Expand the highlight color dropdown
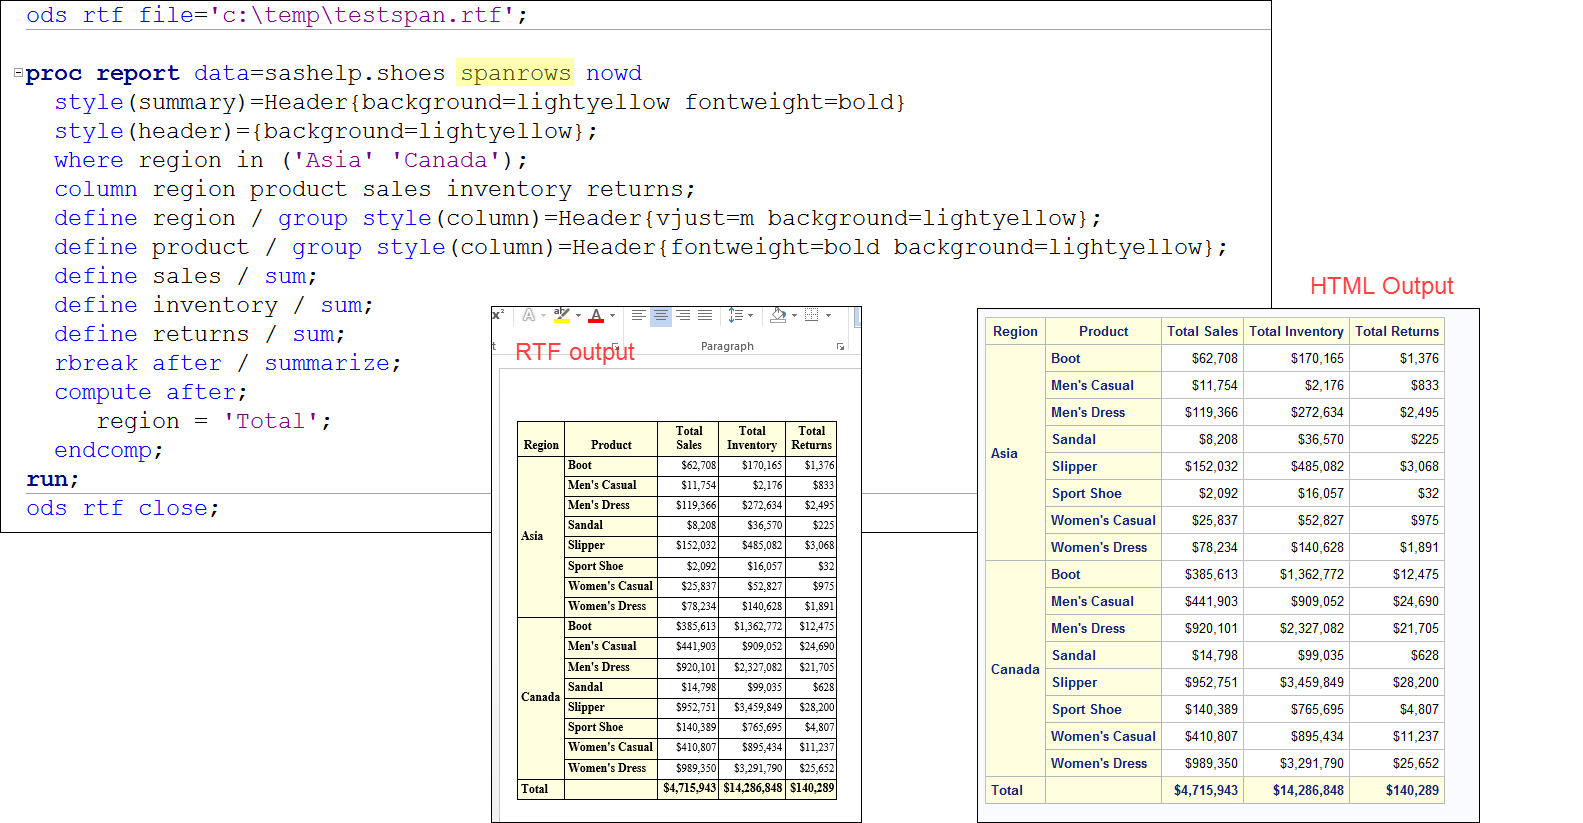 tap(578, 316)
